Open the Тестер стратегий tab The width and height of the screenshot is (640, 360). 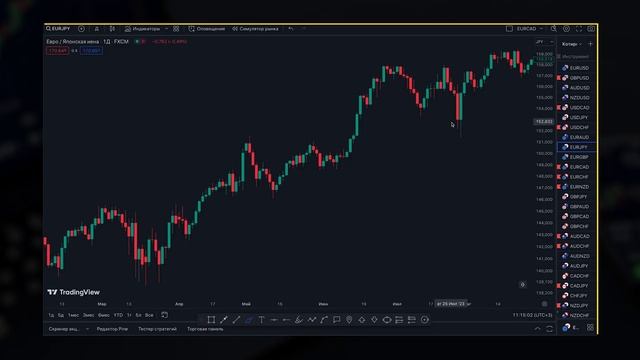[158, 329]
